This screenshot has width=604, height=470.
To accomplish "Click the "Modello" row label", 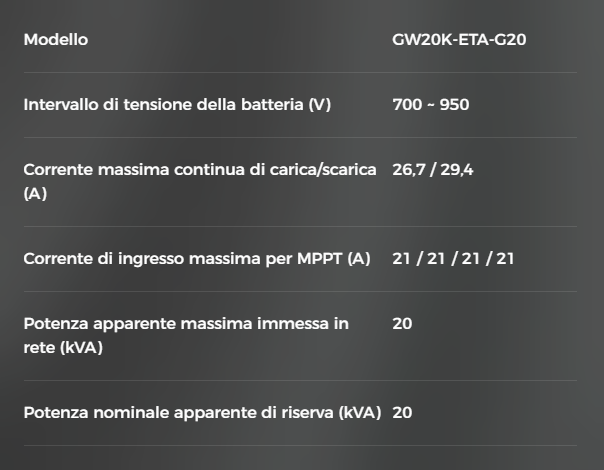I will click(x=56, y=40).
